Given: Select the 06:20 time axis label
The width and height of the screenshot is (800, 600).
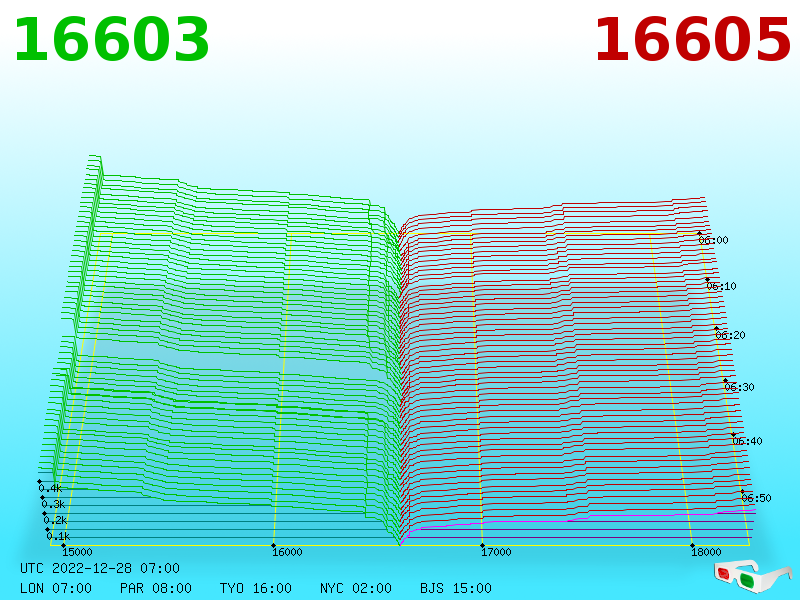Looking at the screenshot, I should [x=730, y=335].
